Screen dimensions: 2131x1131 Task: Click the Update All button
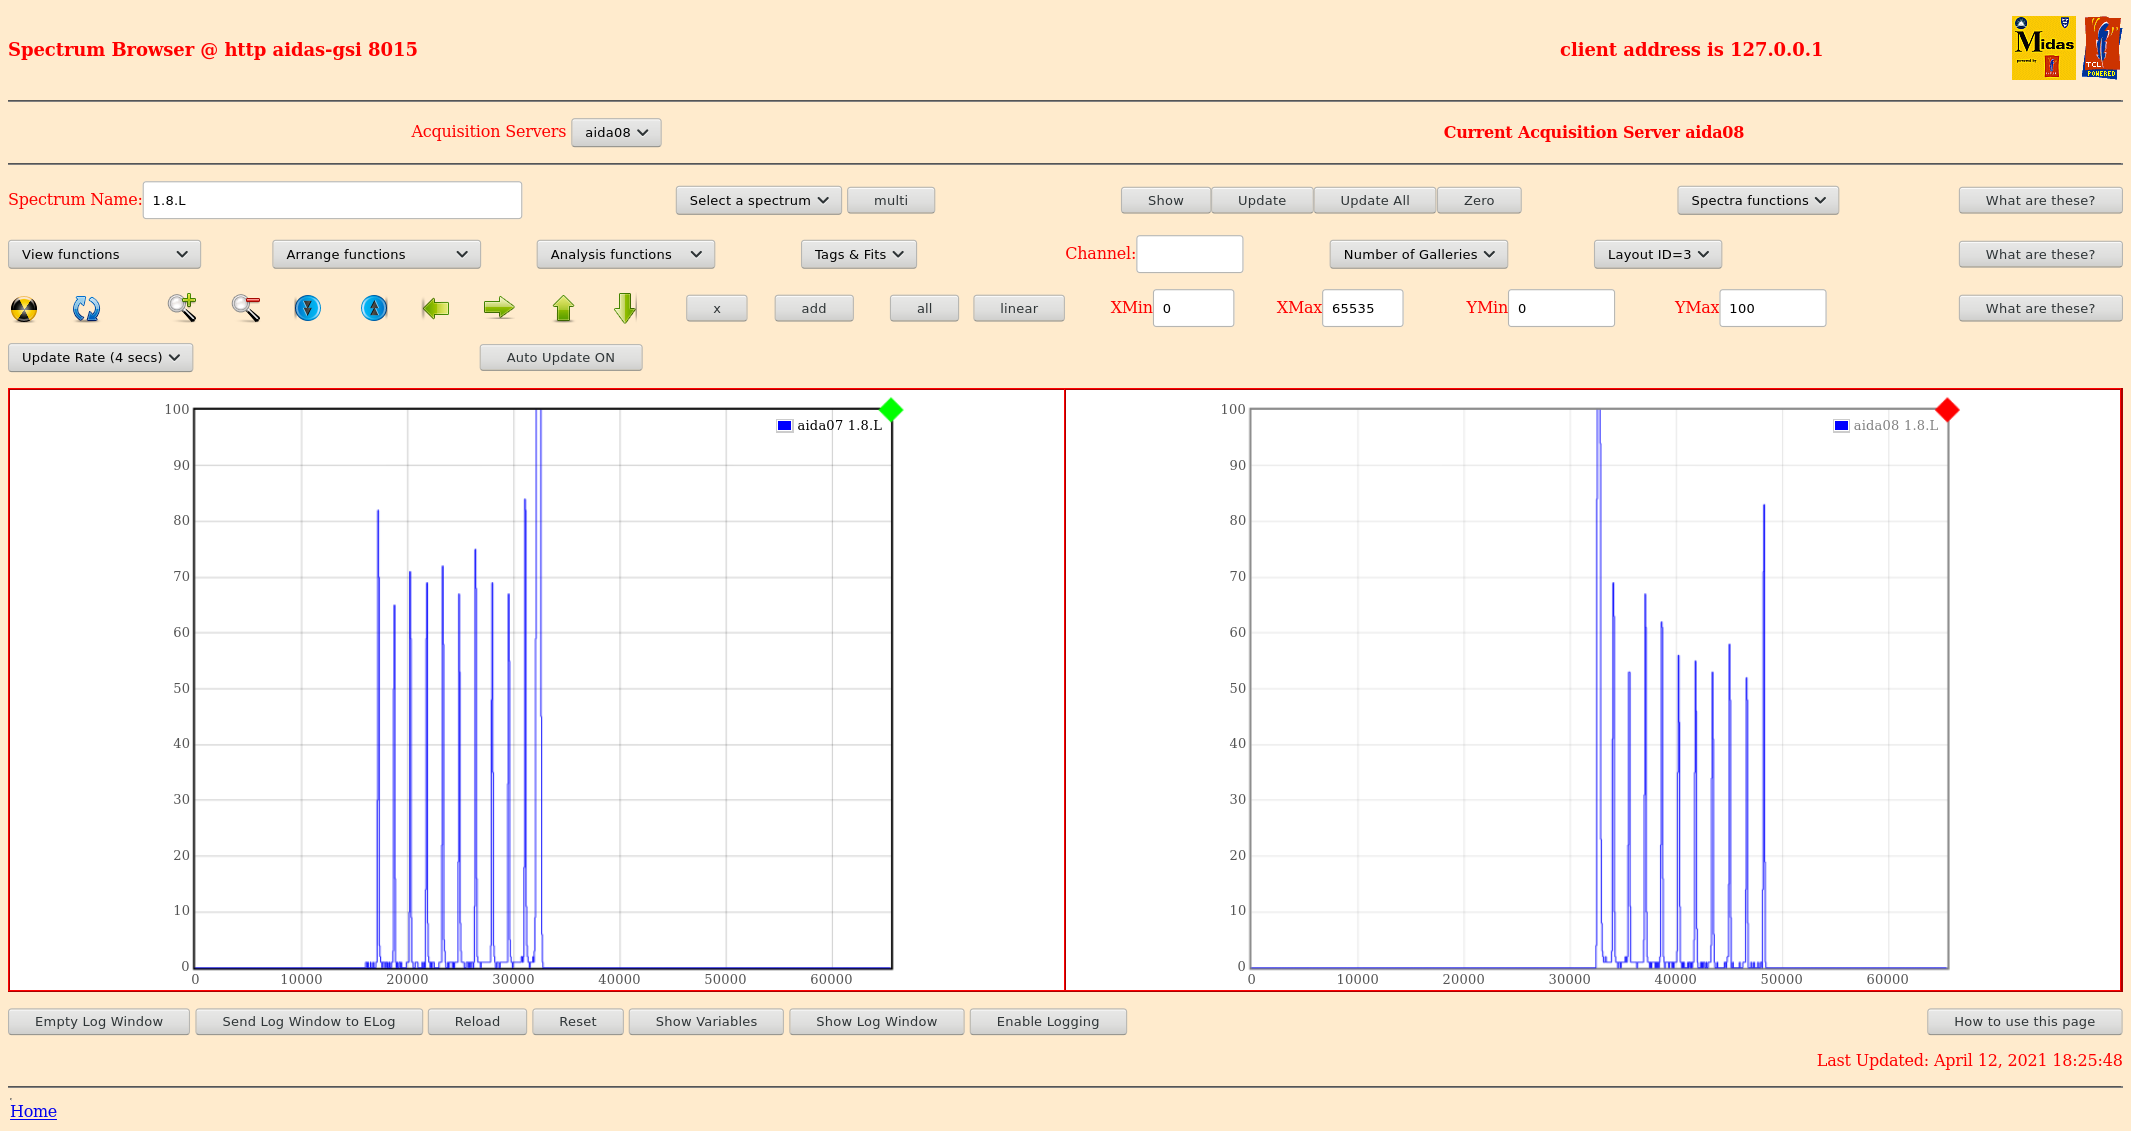(x=1374, y=200)
